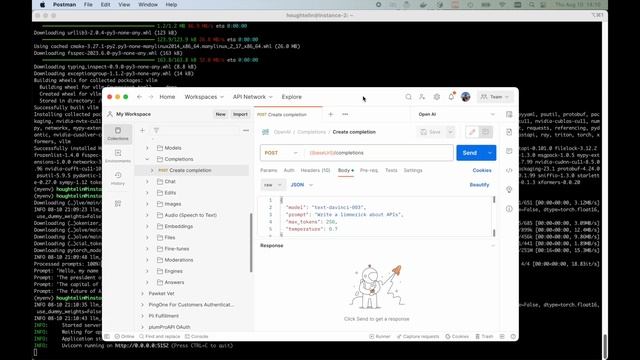The height and width of the screenshot is (360, 640).
Task: Click the collections sidebar scrollbar
Action: pos(251,242)
